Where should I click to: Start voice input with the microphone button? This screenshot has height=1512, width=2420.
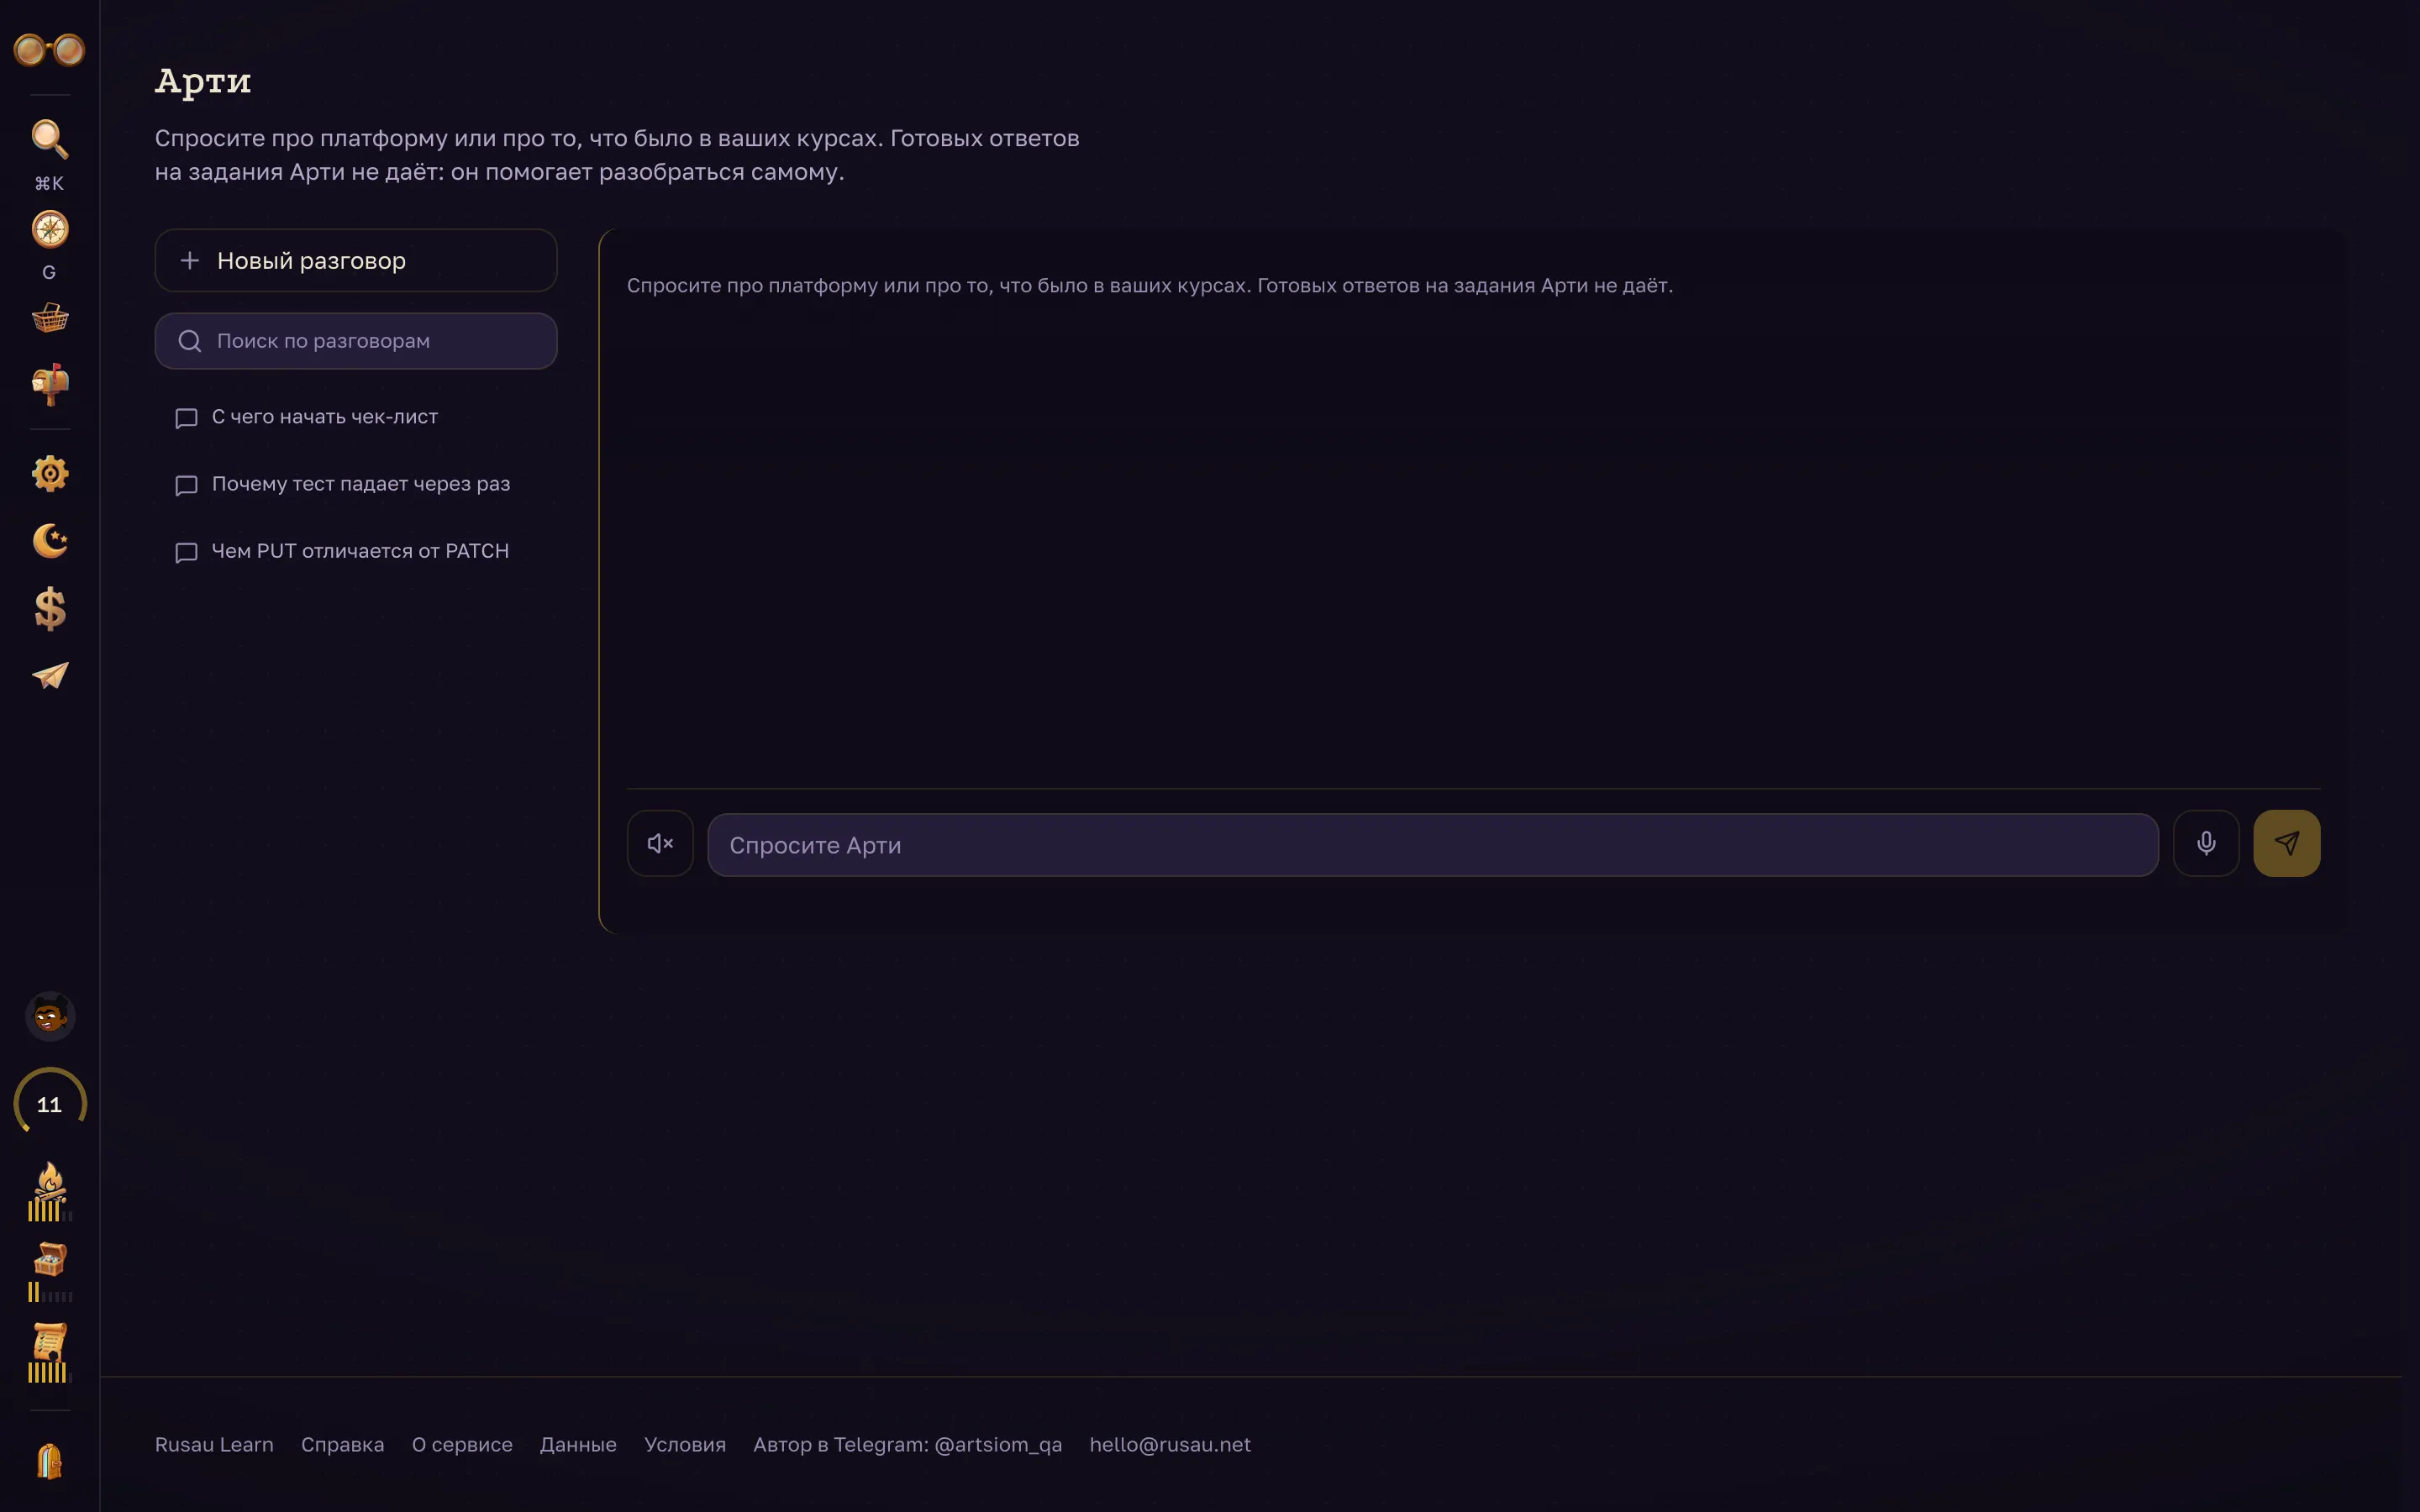pos(2205,843)
